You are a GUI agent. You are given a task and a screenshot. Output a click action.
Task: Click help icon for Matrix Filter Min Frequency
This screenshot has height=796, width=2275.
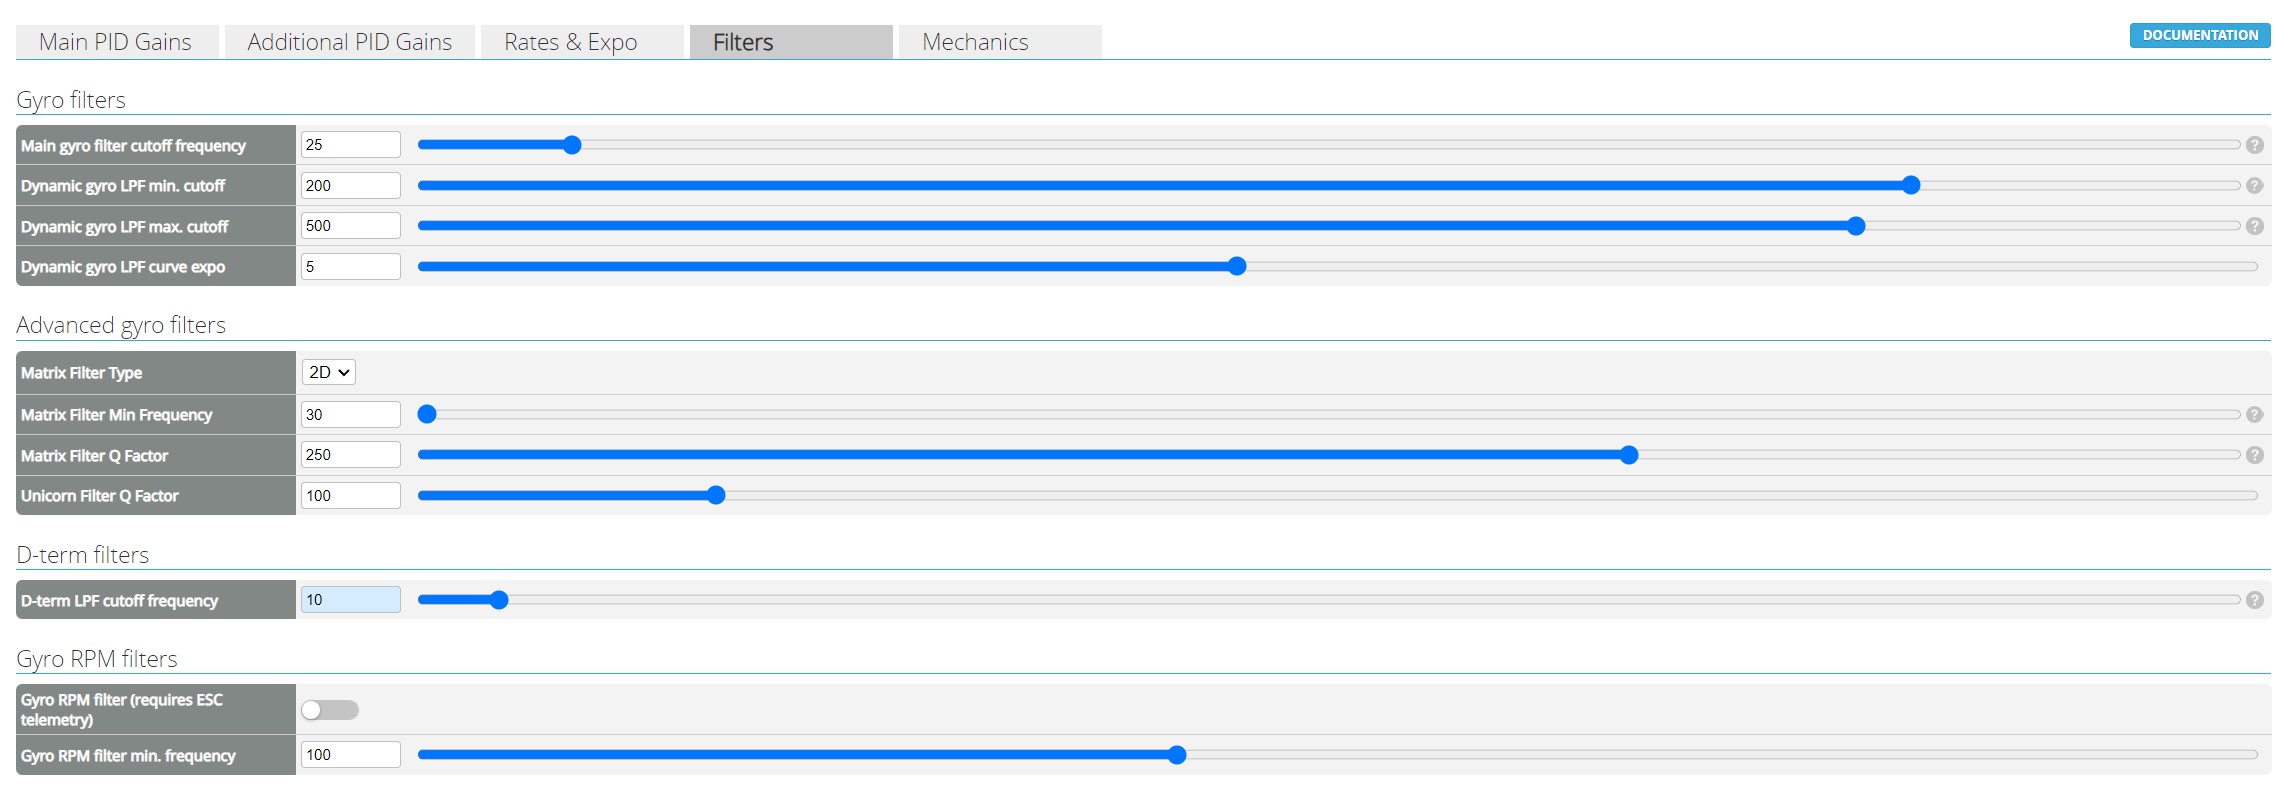tap(2254, 415)
